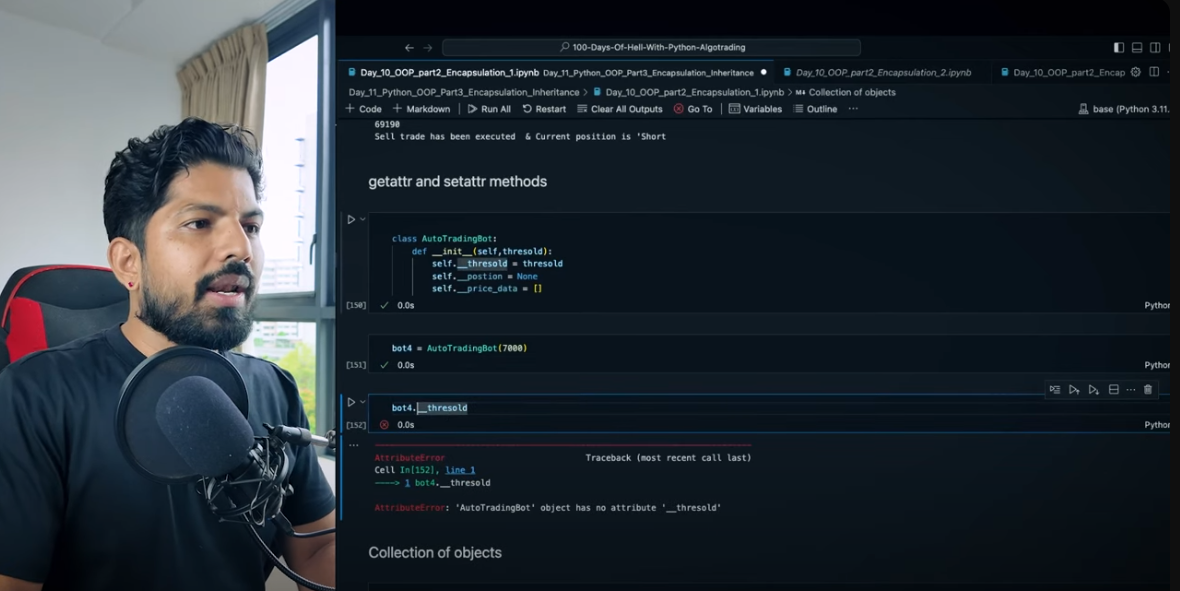Change language mode of cell 152
The height and width of the screenshot is (591, 1180).
pos(1157,425)
